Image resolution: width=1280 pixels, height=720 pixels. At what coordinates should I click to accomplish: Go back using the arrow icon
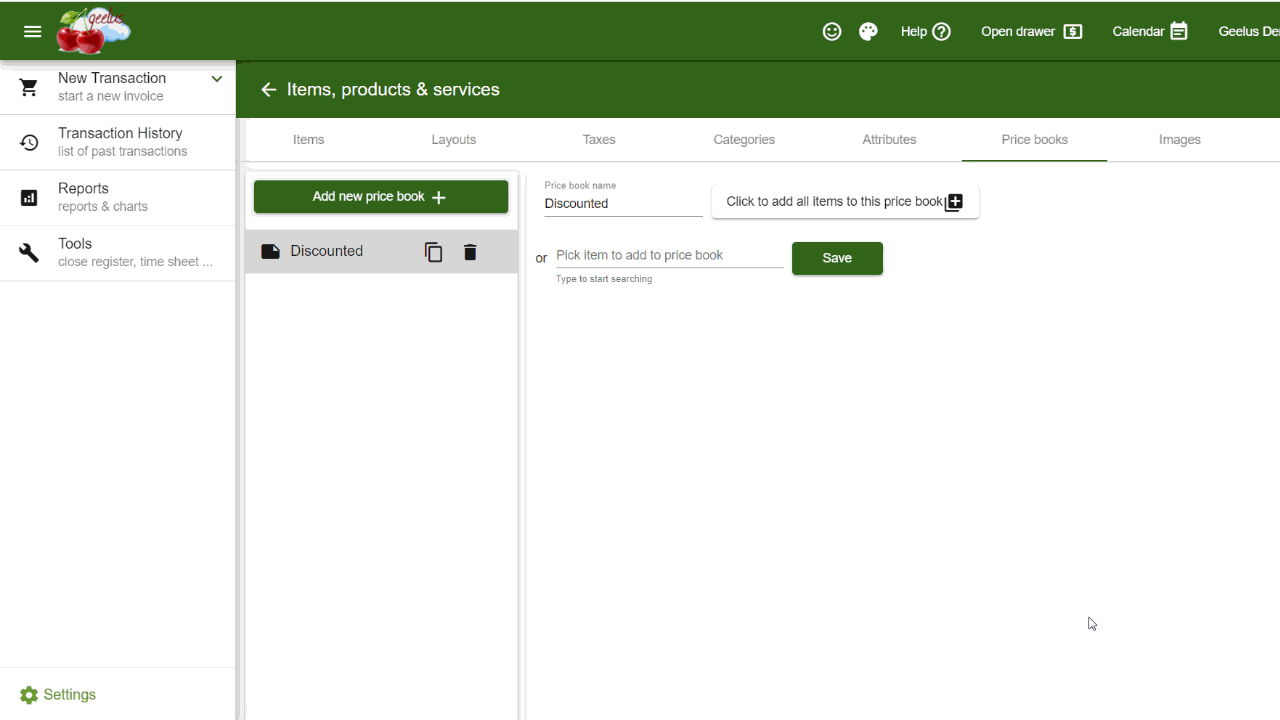(268, 90)
